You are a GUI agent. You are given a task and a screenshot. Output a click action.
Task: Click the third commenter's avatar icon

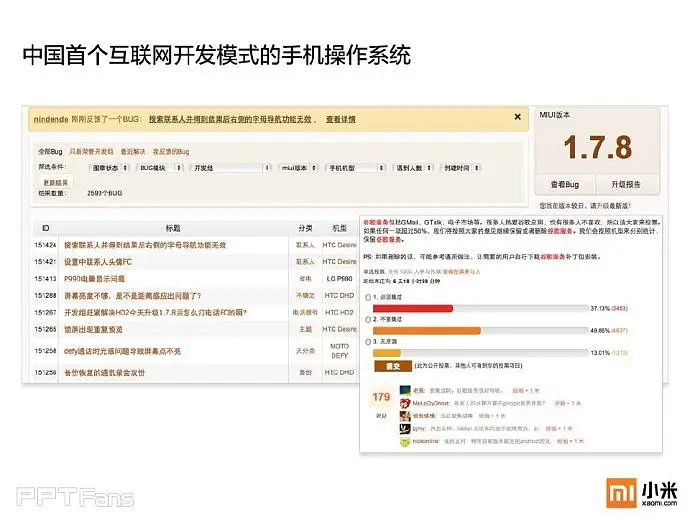pos(405,415)
